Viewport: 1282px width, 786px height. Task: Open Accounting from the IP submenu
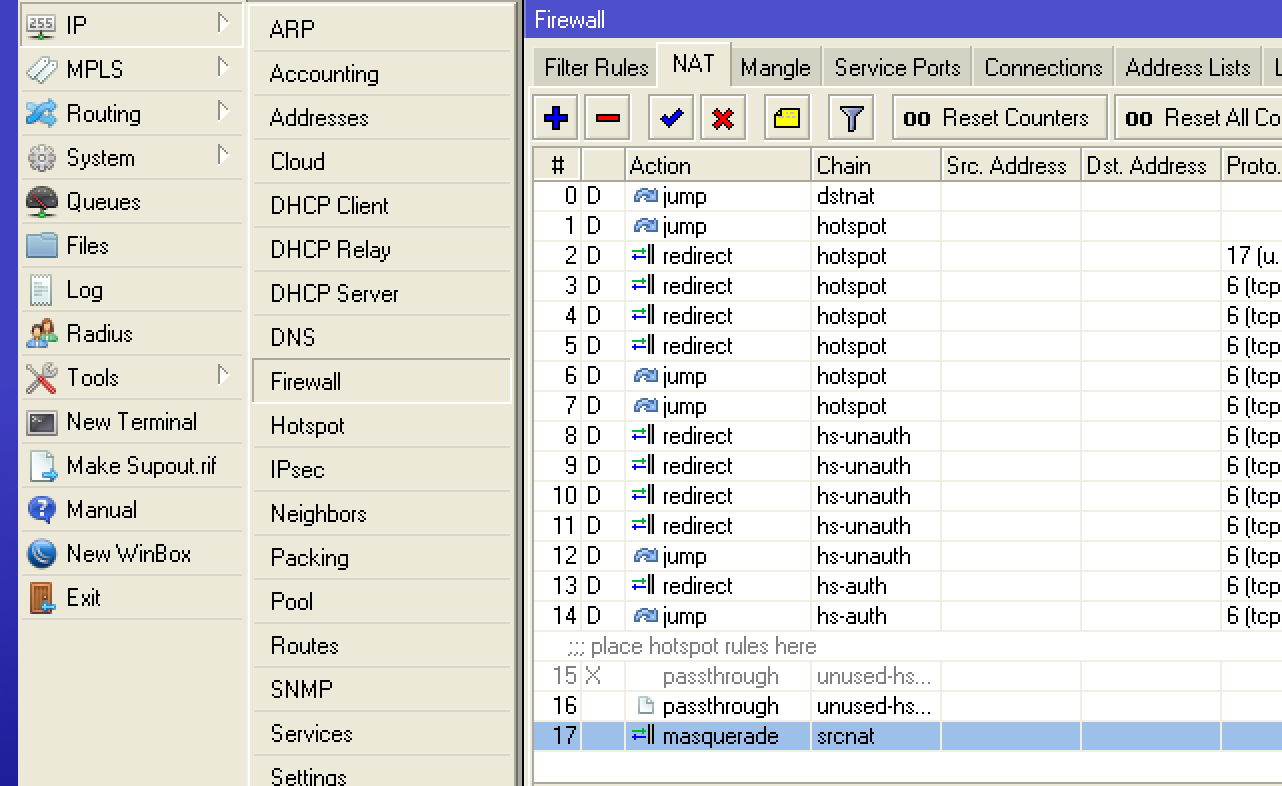click(x=380, y=74)
